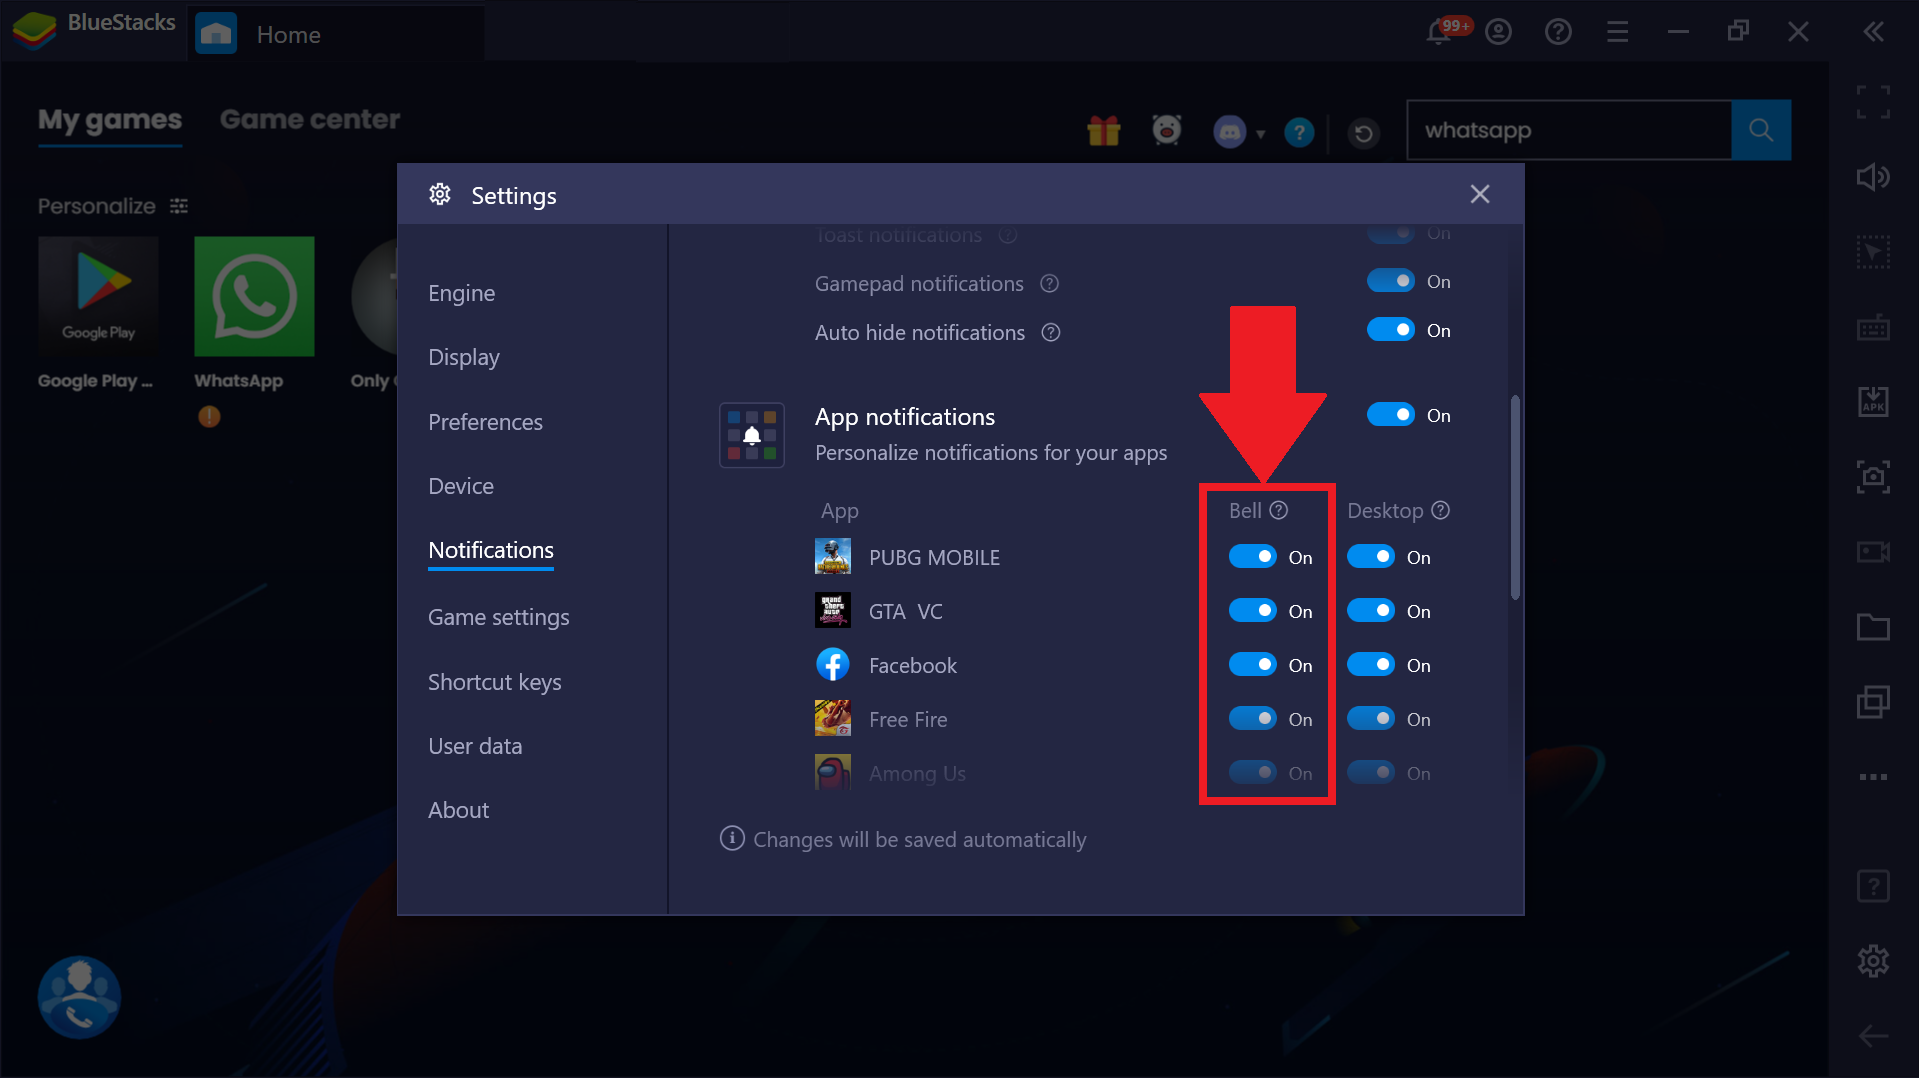Select the Notifications settings section
The height and width of the screenshot is (1078, 1919).
click(x=491, y=550)
